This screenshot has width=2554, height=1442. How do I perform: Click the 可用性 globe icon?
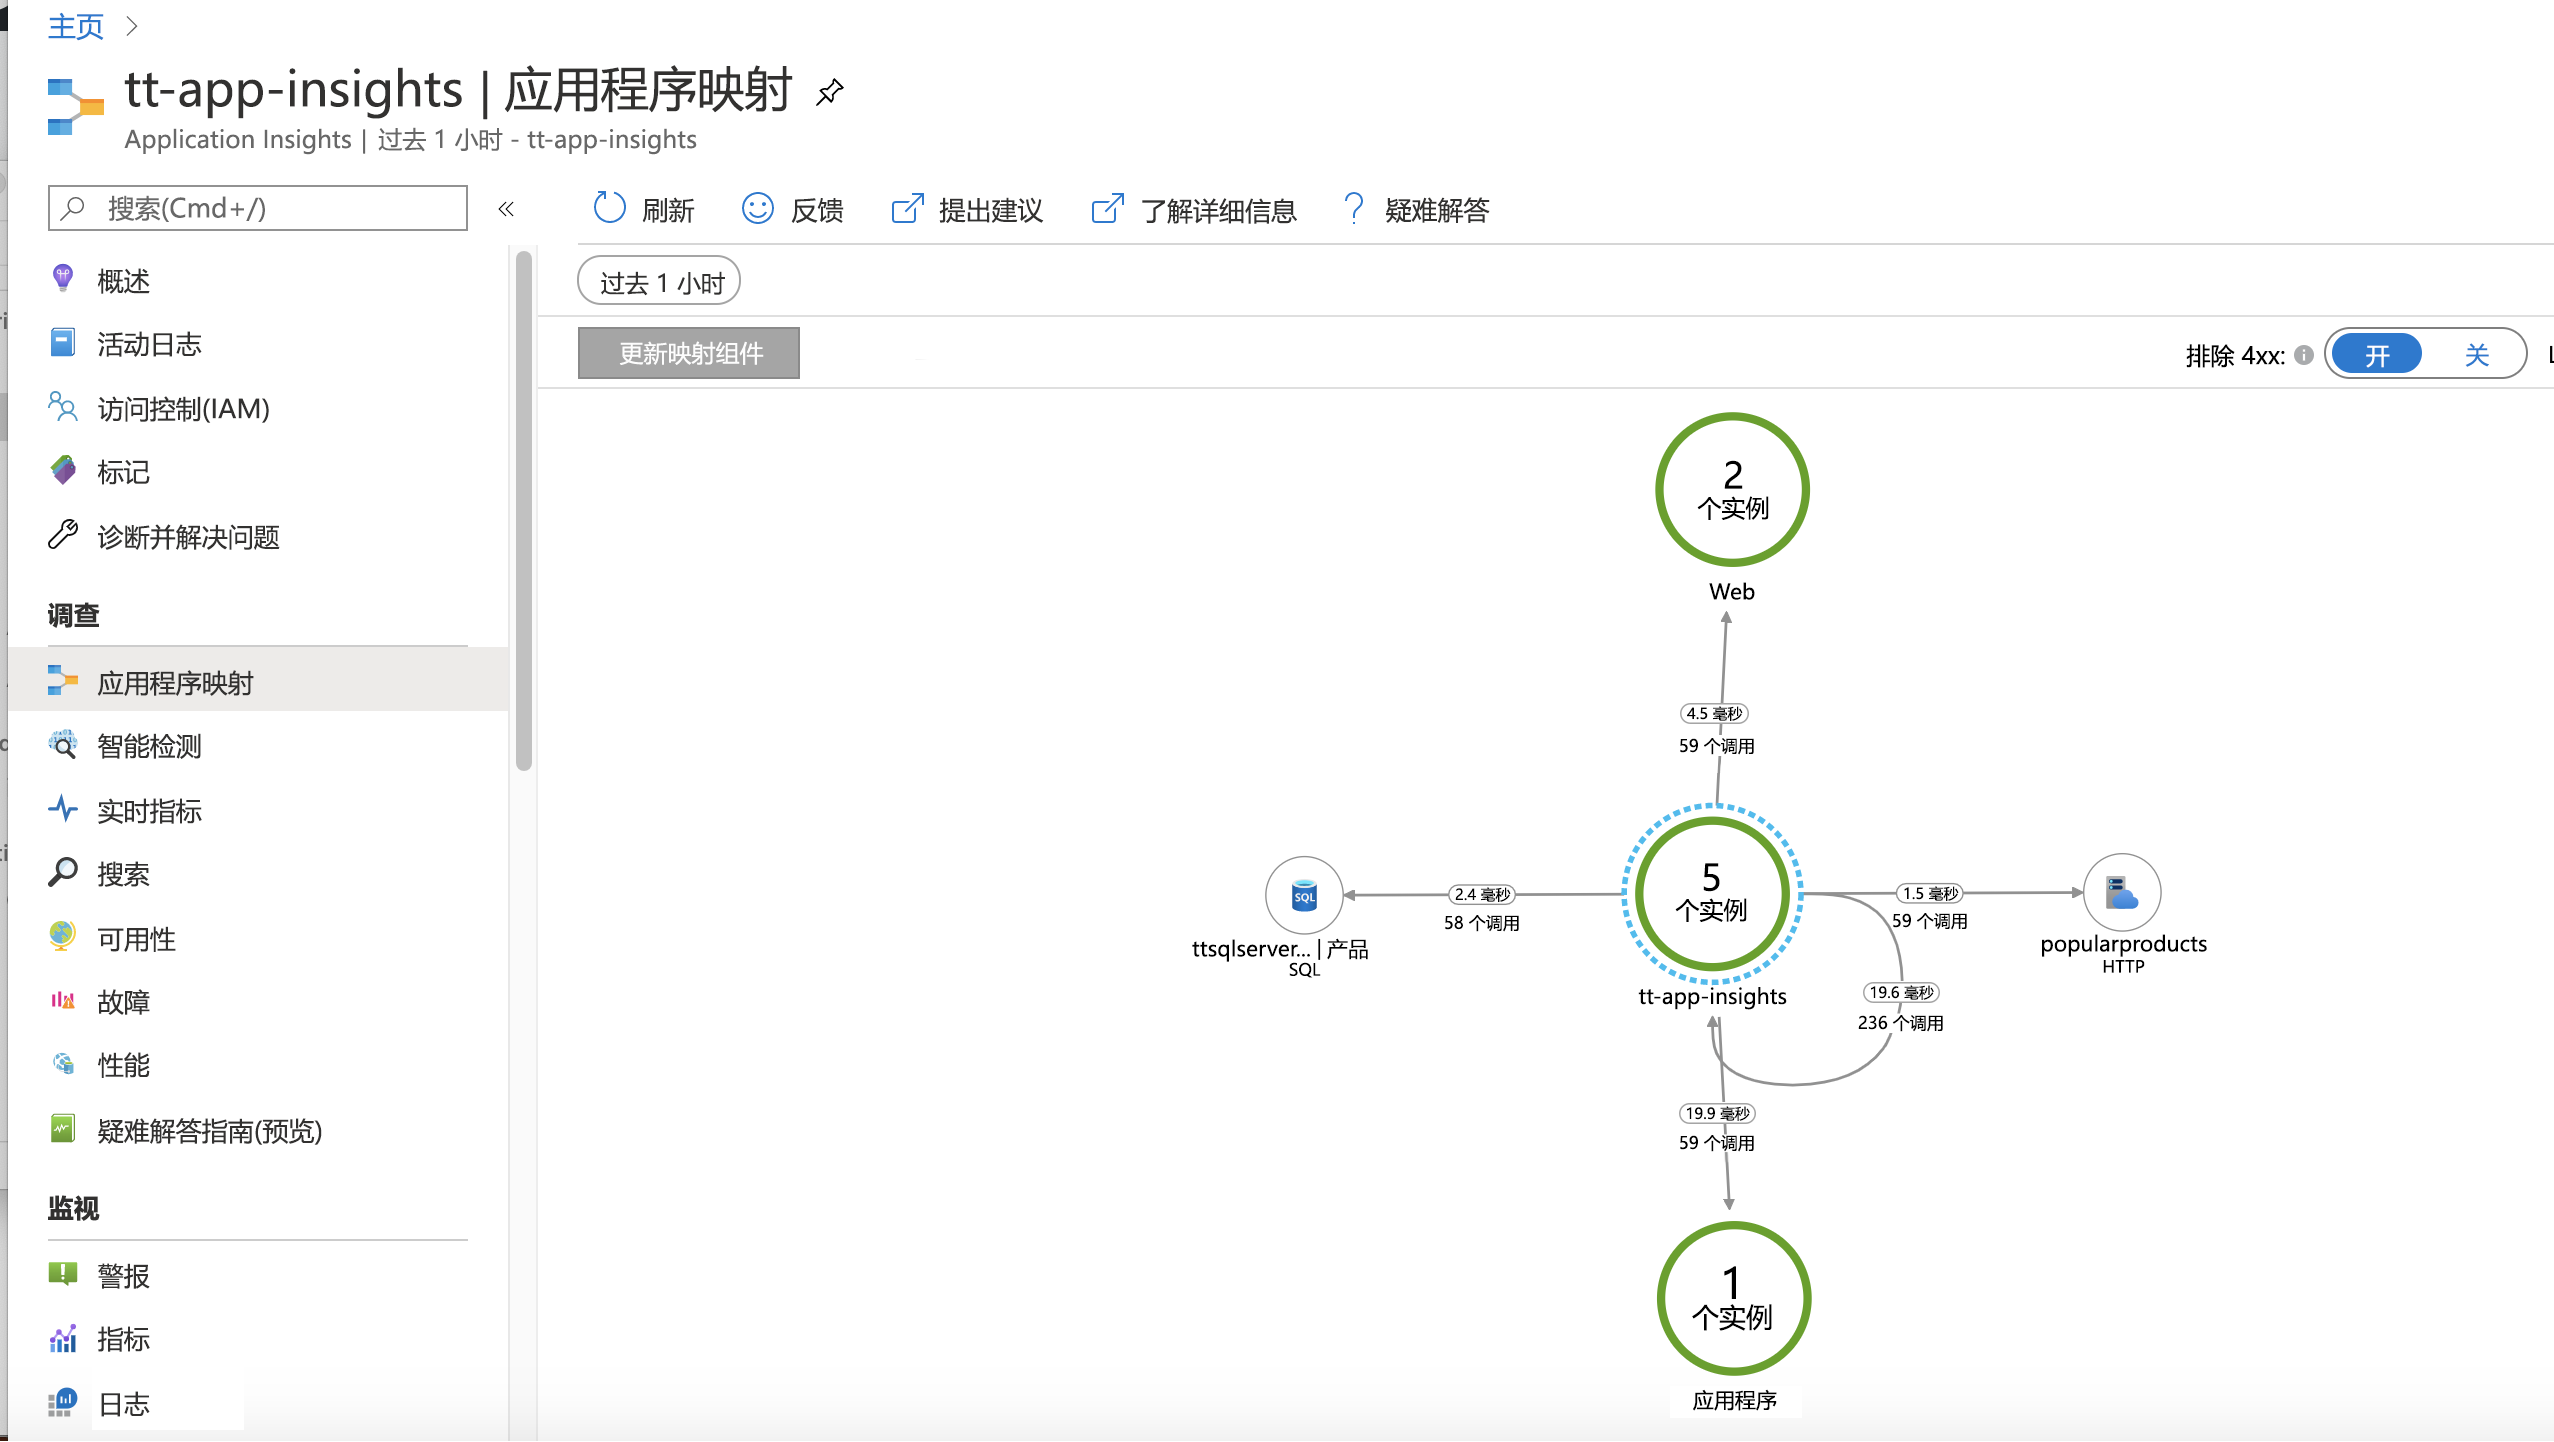tap(62, 936)
